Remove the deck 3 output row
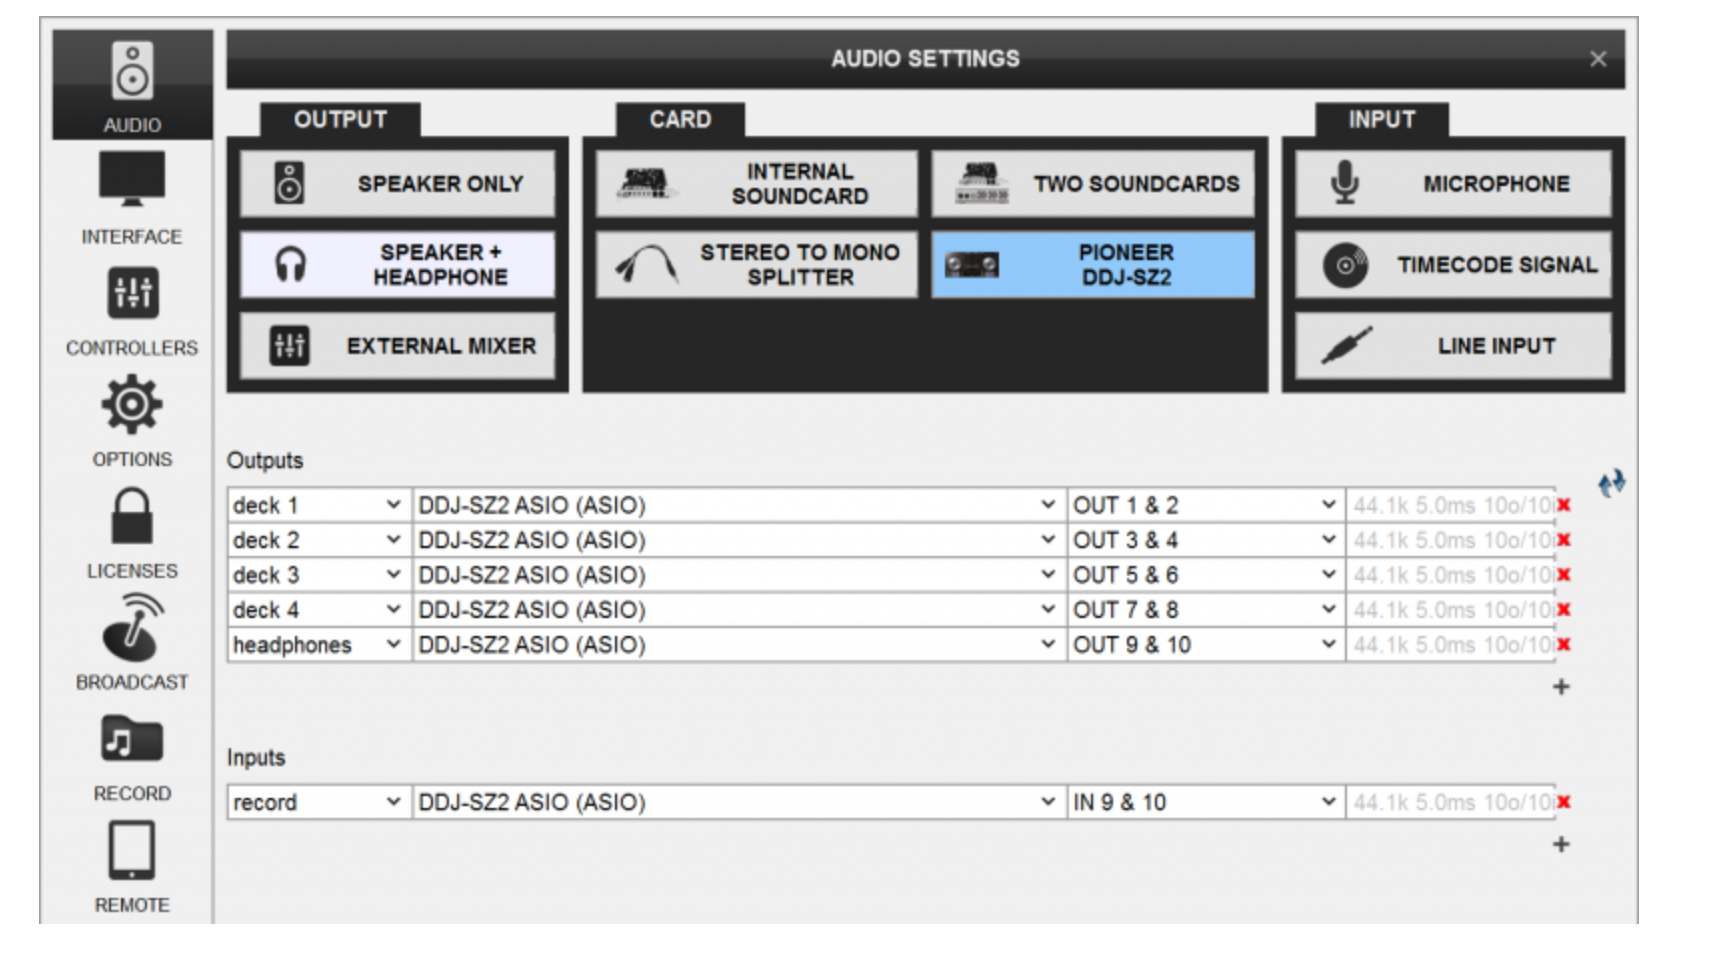The image size is (1736, 954). tap(1564, 575)
